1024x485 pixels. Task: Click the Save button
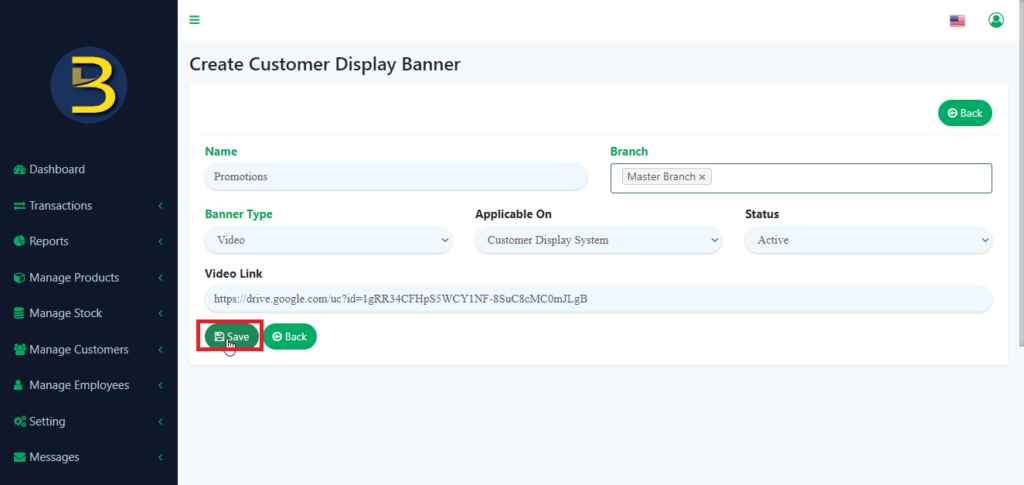pos(232,337)
